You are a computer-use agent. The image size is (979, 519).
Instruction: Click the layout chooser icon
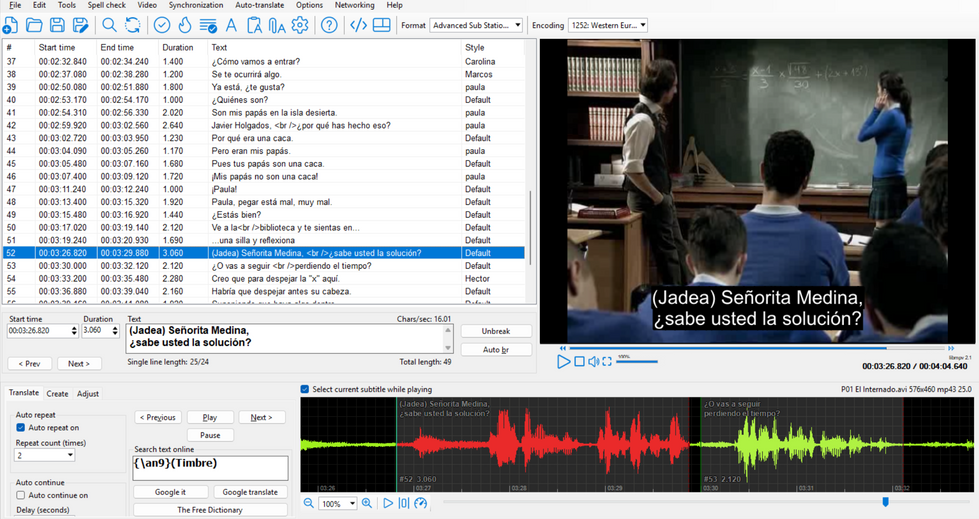click(x=381, y=26)
